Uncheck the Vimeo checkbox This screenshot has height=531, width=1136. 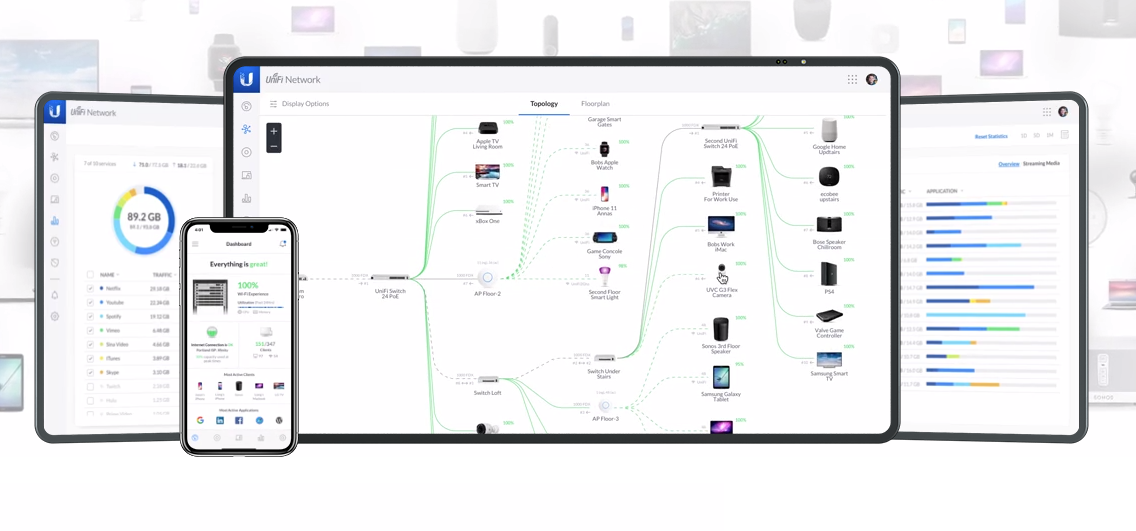pos(91,330)
